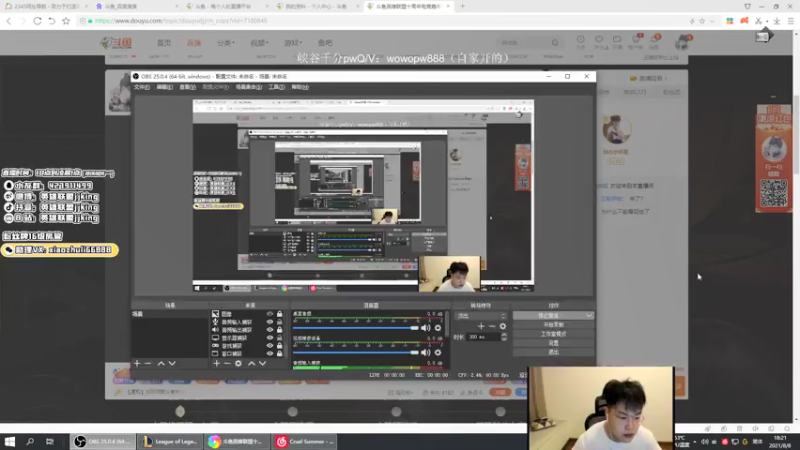Open the browser hamburger menu icon
Image resolution: width=800 pixels, height=450 pixels.
[x=791, y=21]
